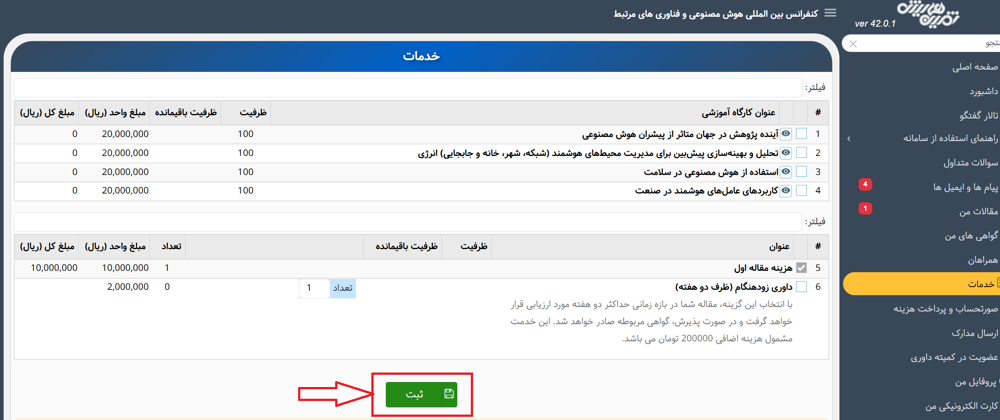Click the eye icon for workshop row 1
The height and width of the screenshot is (420, 1000).
click(786, 134)
